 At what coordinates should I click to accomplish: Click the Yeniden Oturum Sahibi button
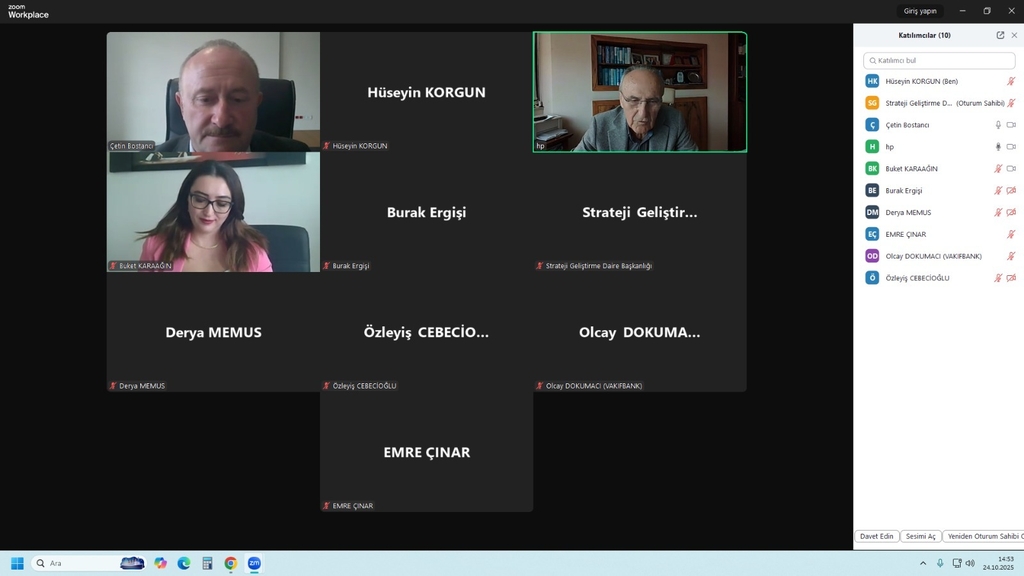(x=983, y=536)
